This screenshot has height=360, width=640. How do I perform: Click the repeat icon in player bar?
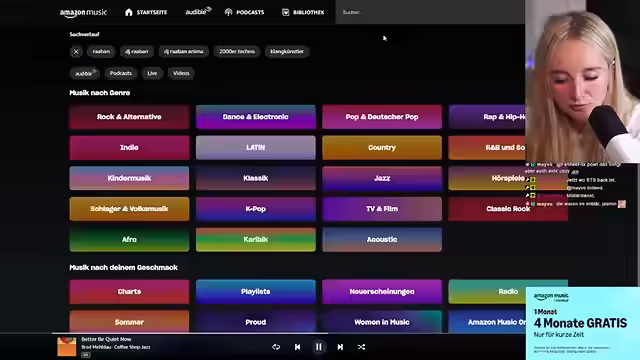(276, 347)
